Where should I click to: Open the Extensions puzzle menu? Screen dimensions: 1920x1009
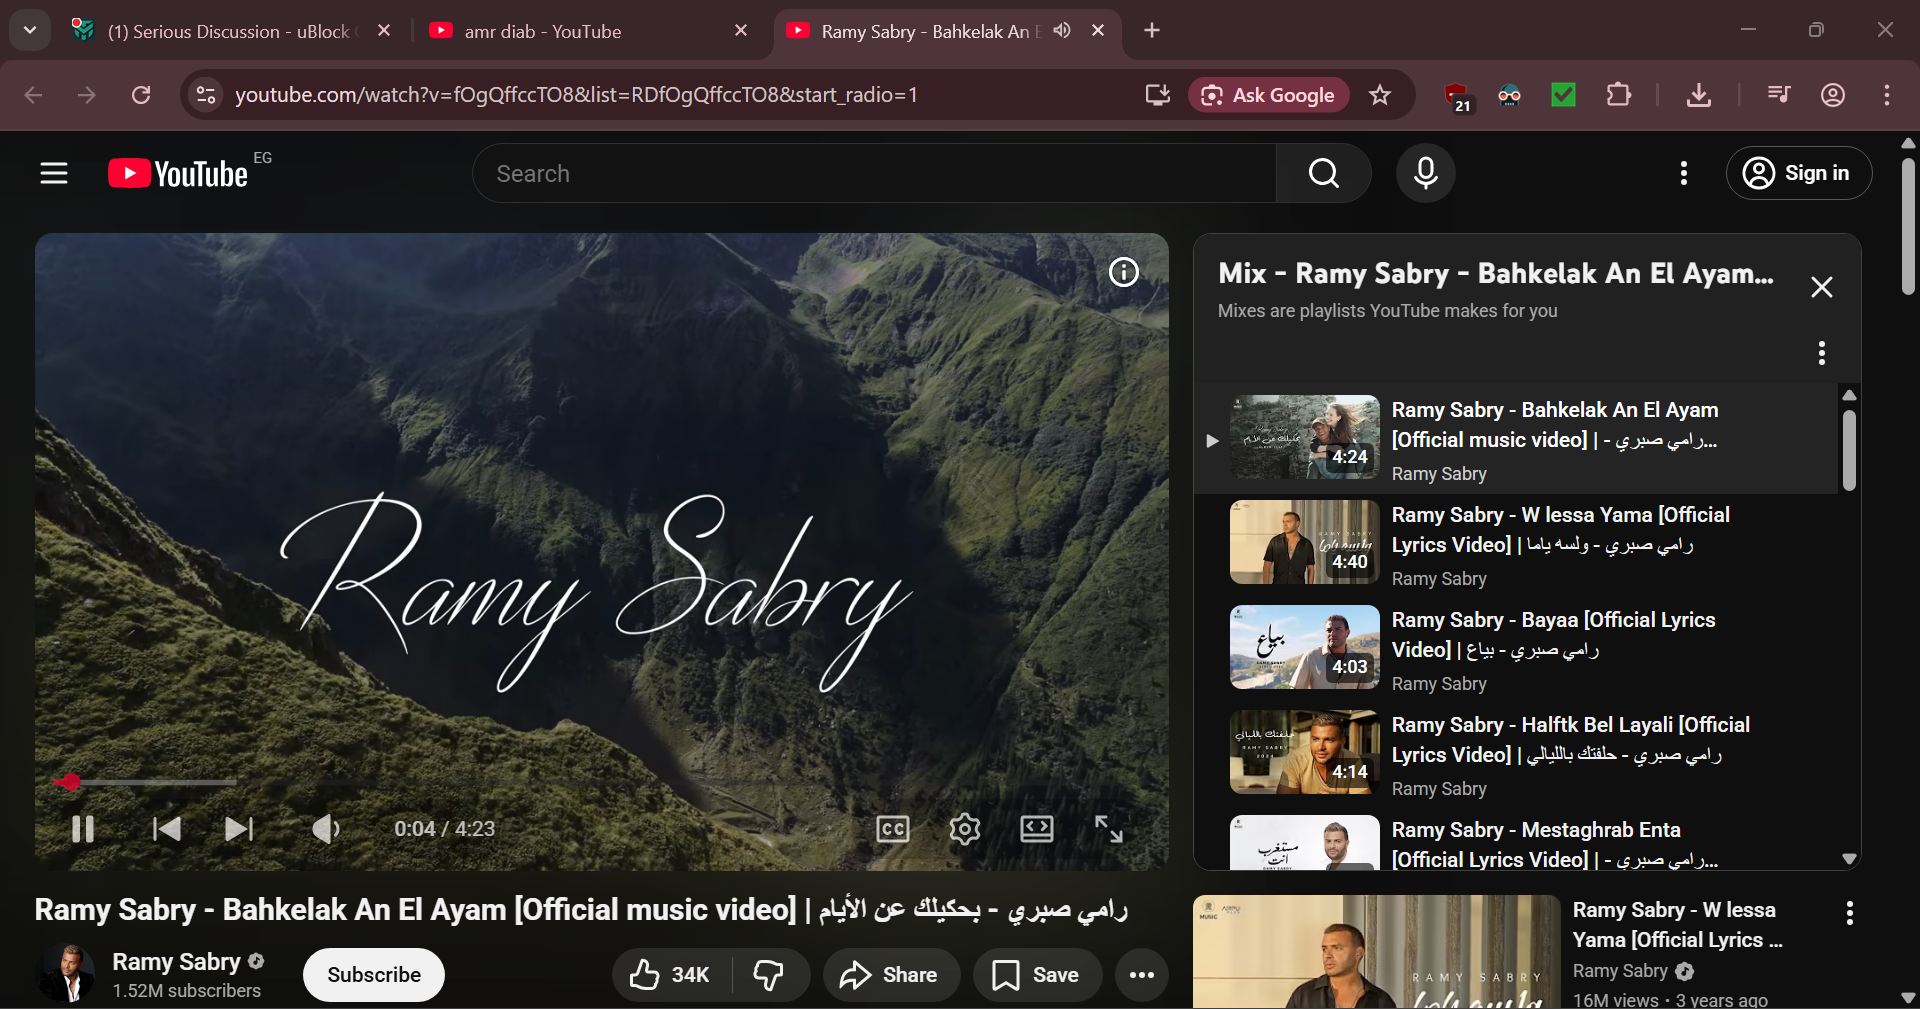coord(1619,95)
